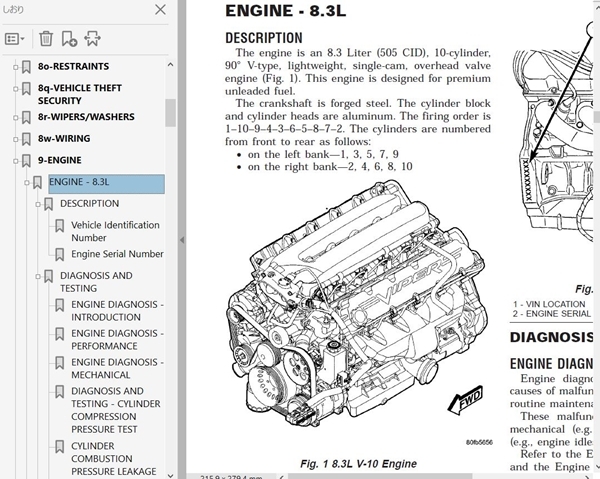Click bookmark icon beside 8w-WIRING

tap(26, 139)
